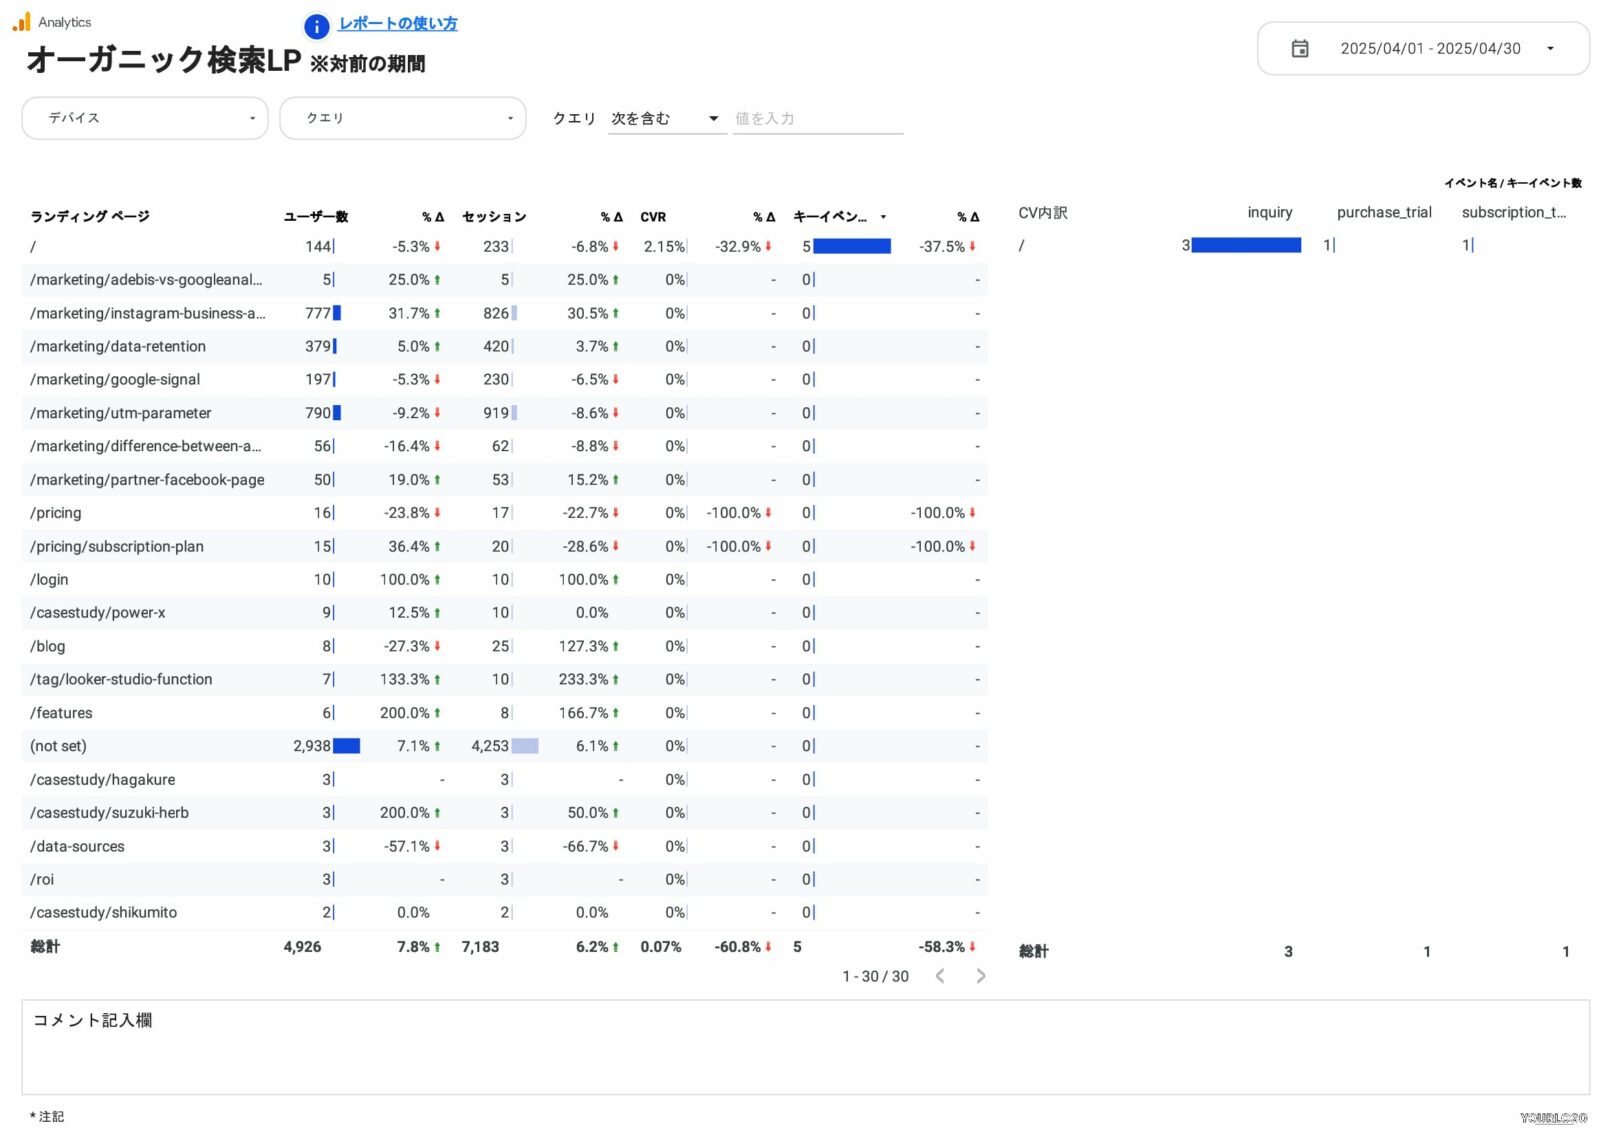Go to next table page arrow
This screenshot has width=1612, height=1139.
(x=980, y=976)
